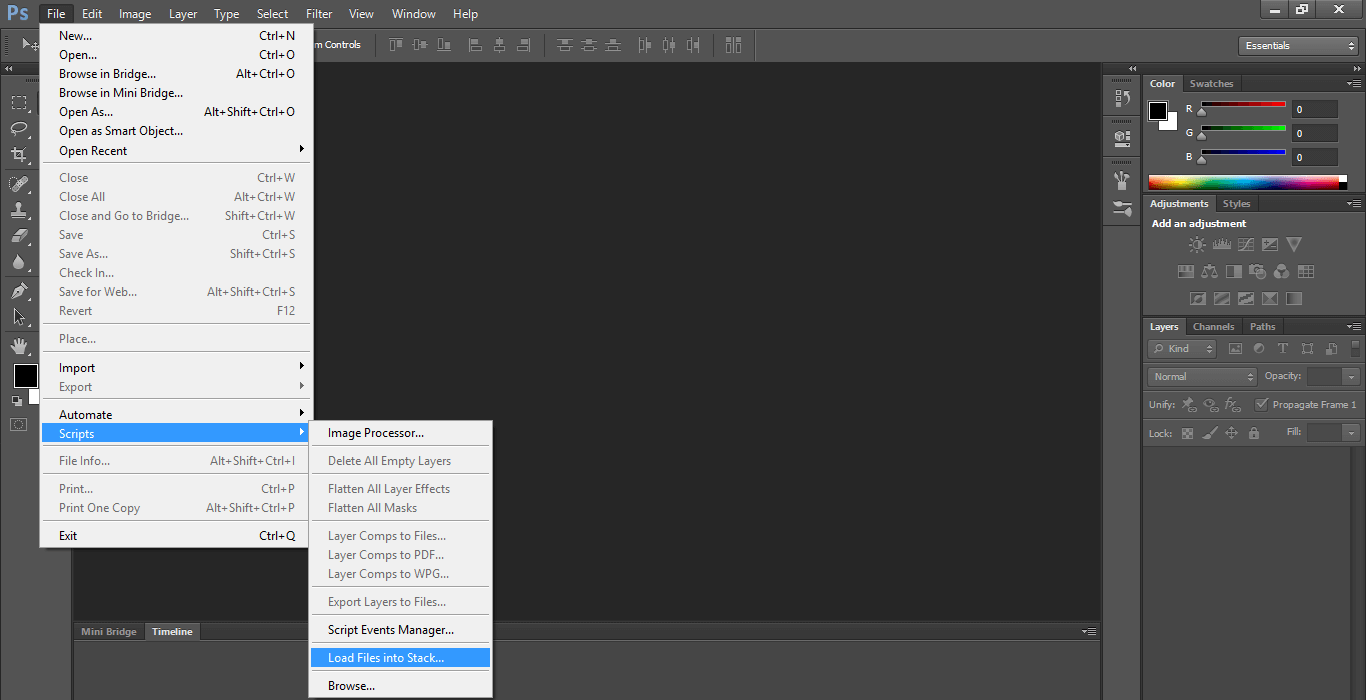The image size is (1366, 700).
Task: Click the foreground color swatch in Color panel
Action: [x=1158, y=111]
